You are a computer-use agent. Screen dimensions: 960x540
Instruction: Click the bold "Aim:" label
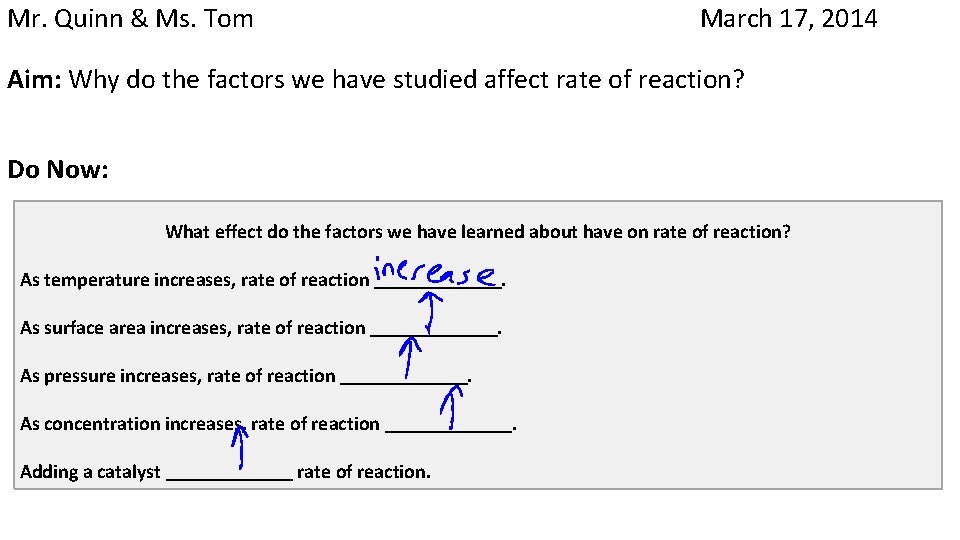click(35, 80)
